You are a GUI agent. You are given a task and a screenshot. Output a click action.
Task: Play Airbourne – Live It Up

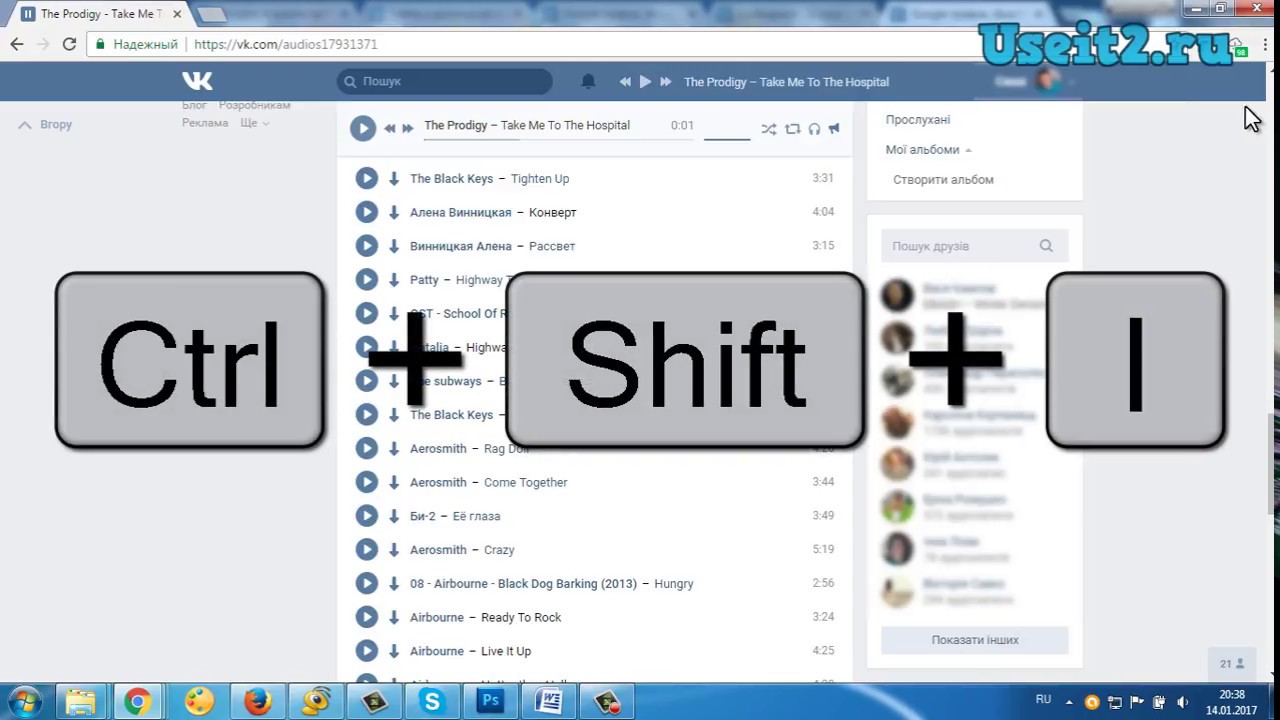click(366, 651)
